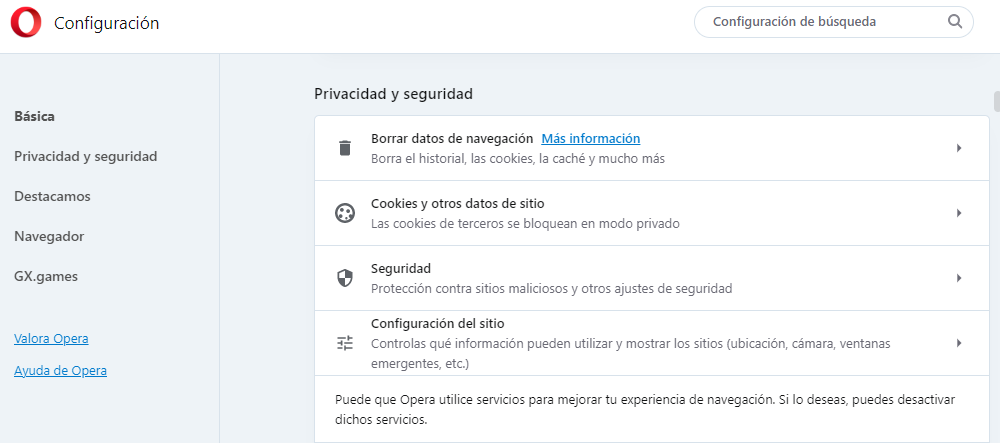The image size is (1000, 443).
Task: Focus the Configuración de búsqueda field
Action: (834, 22)
